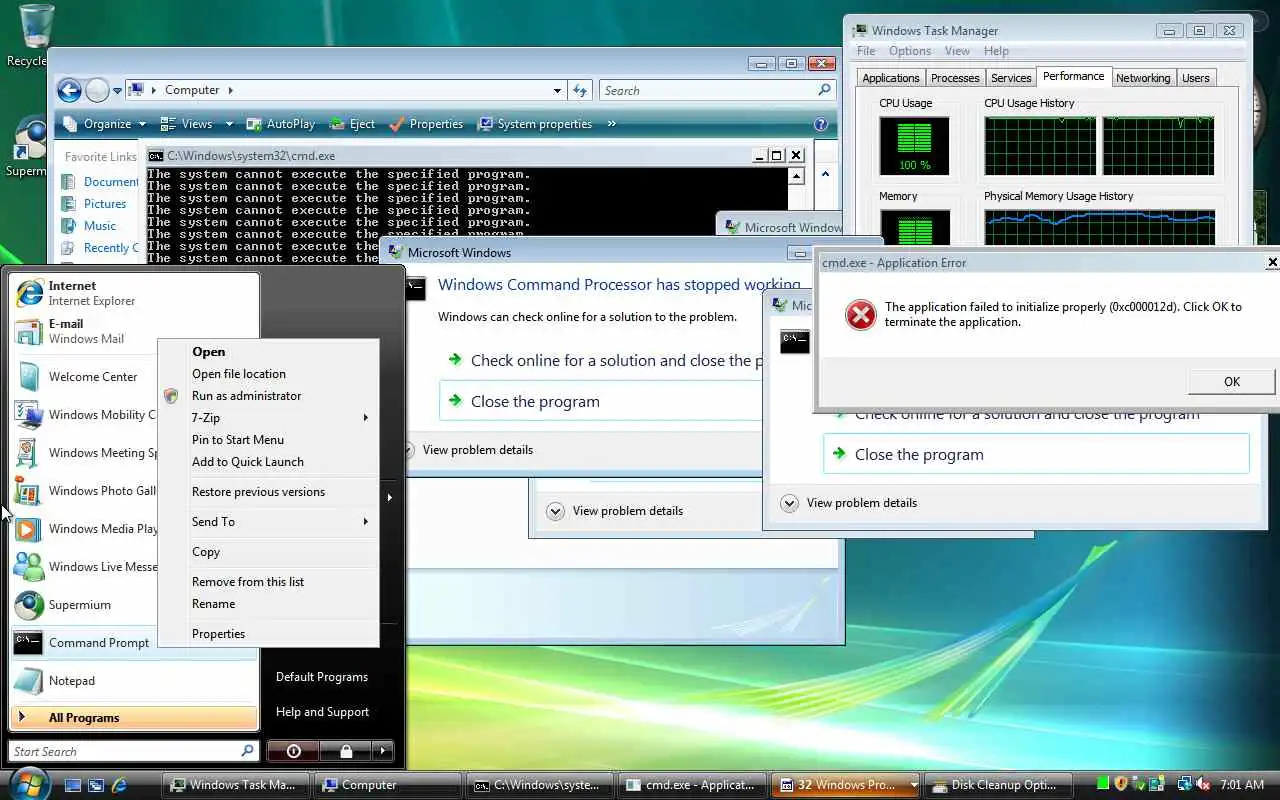Screen dimensions: 1280x800
Task: Open Music in Favorite Links
Action: click(x=100, y=226)
